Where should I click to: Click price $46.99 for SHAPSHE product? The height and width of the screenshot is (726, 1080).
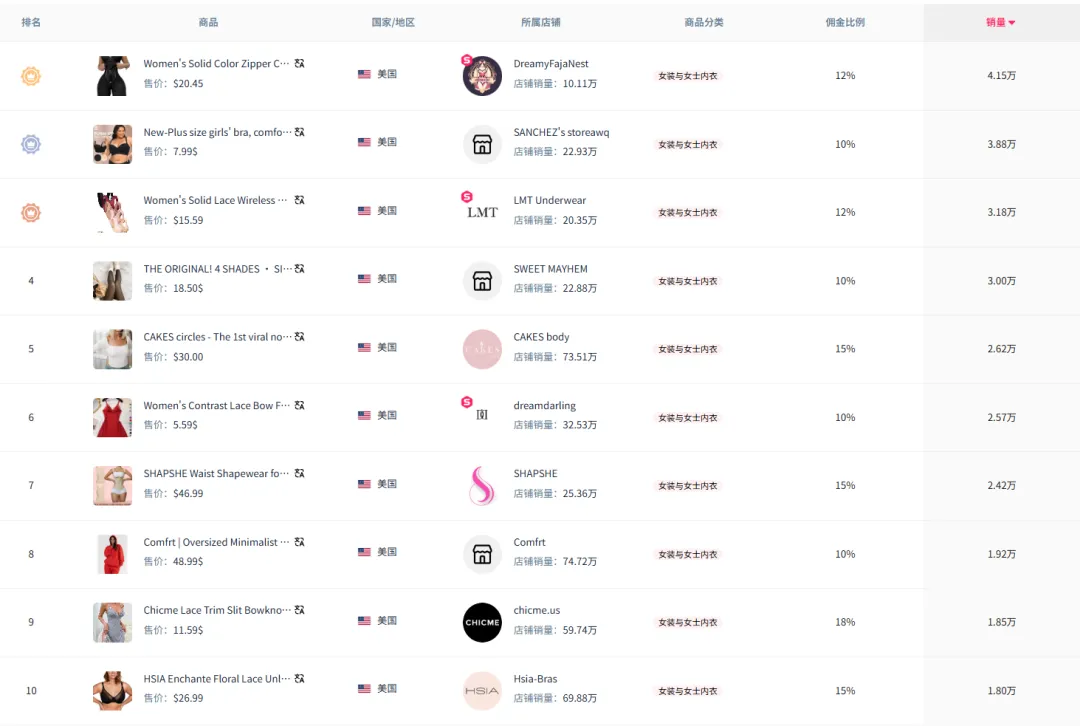coord(188,493)
